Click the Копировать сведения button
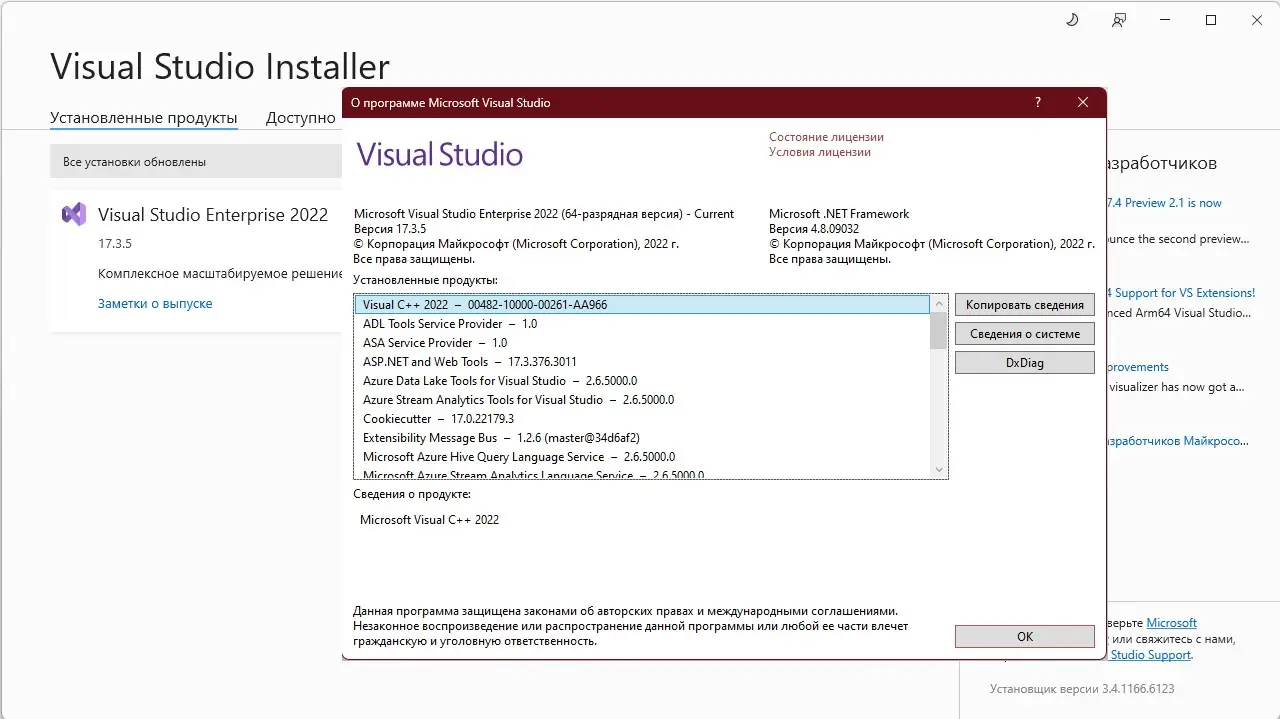Viewport: 1280px width, 719px height. coord(1025,305)
